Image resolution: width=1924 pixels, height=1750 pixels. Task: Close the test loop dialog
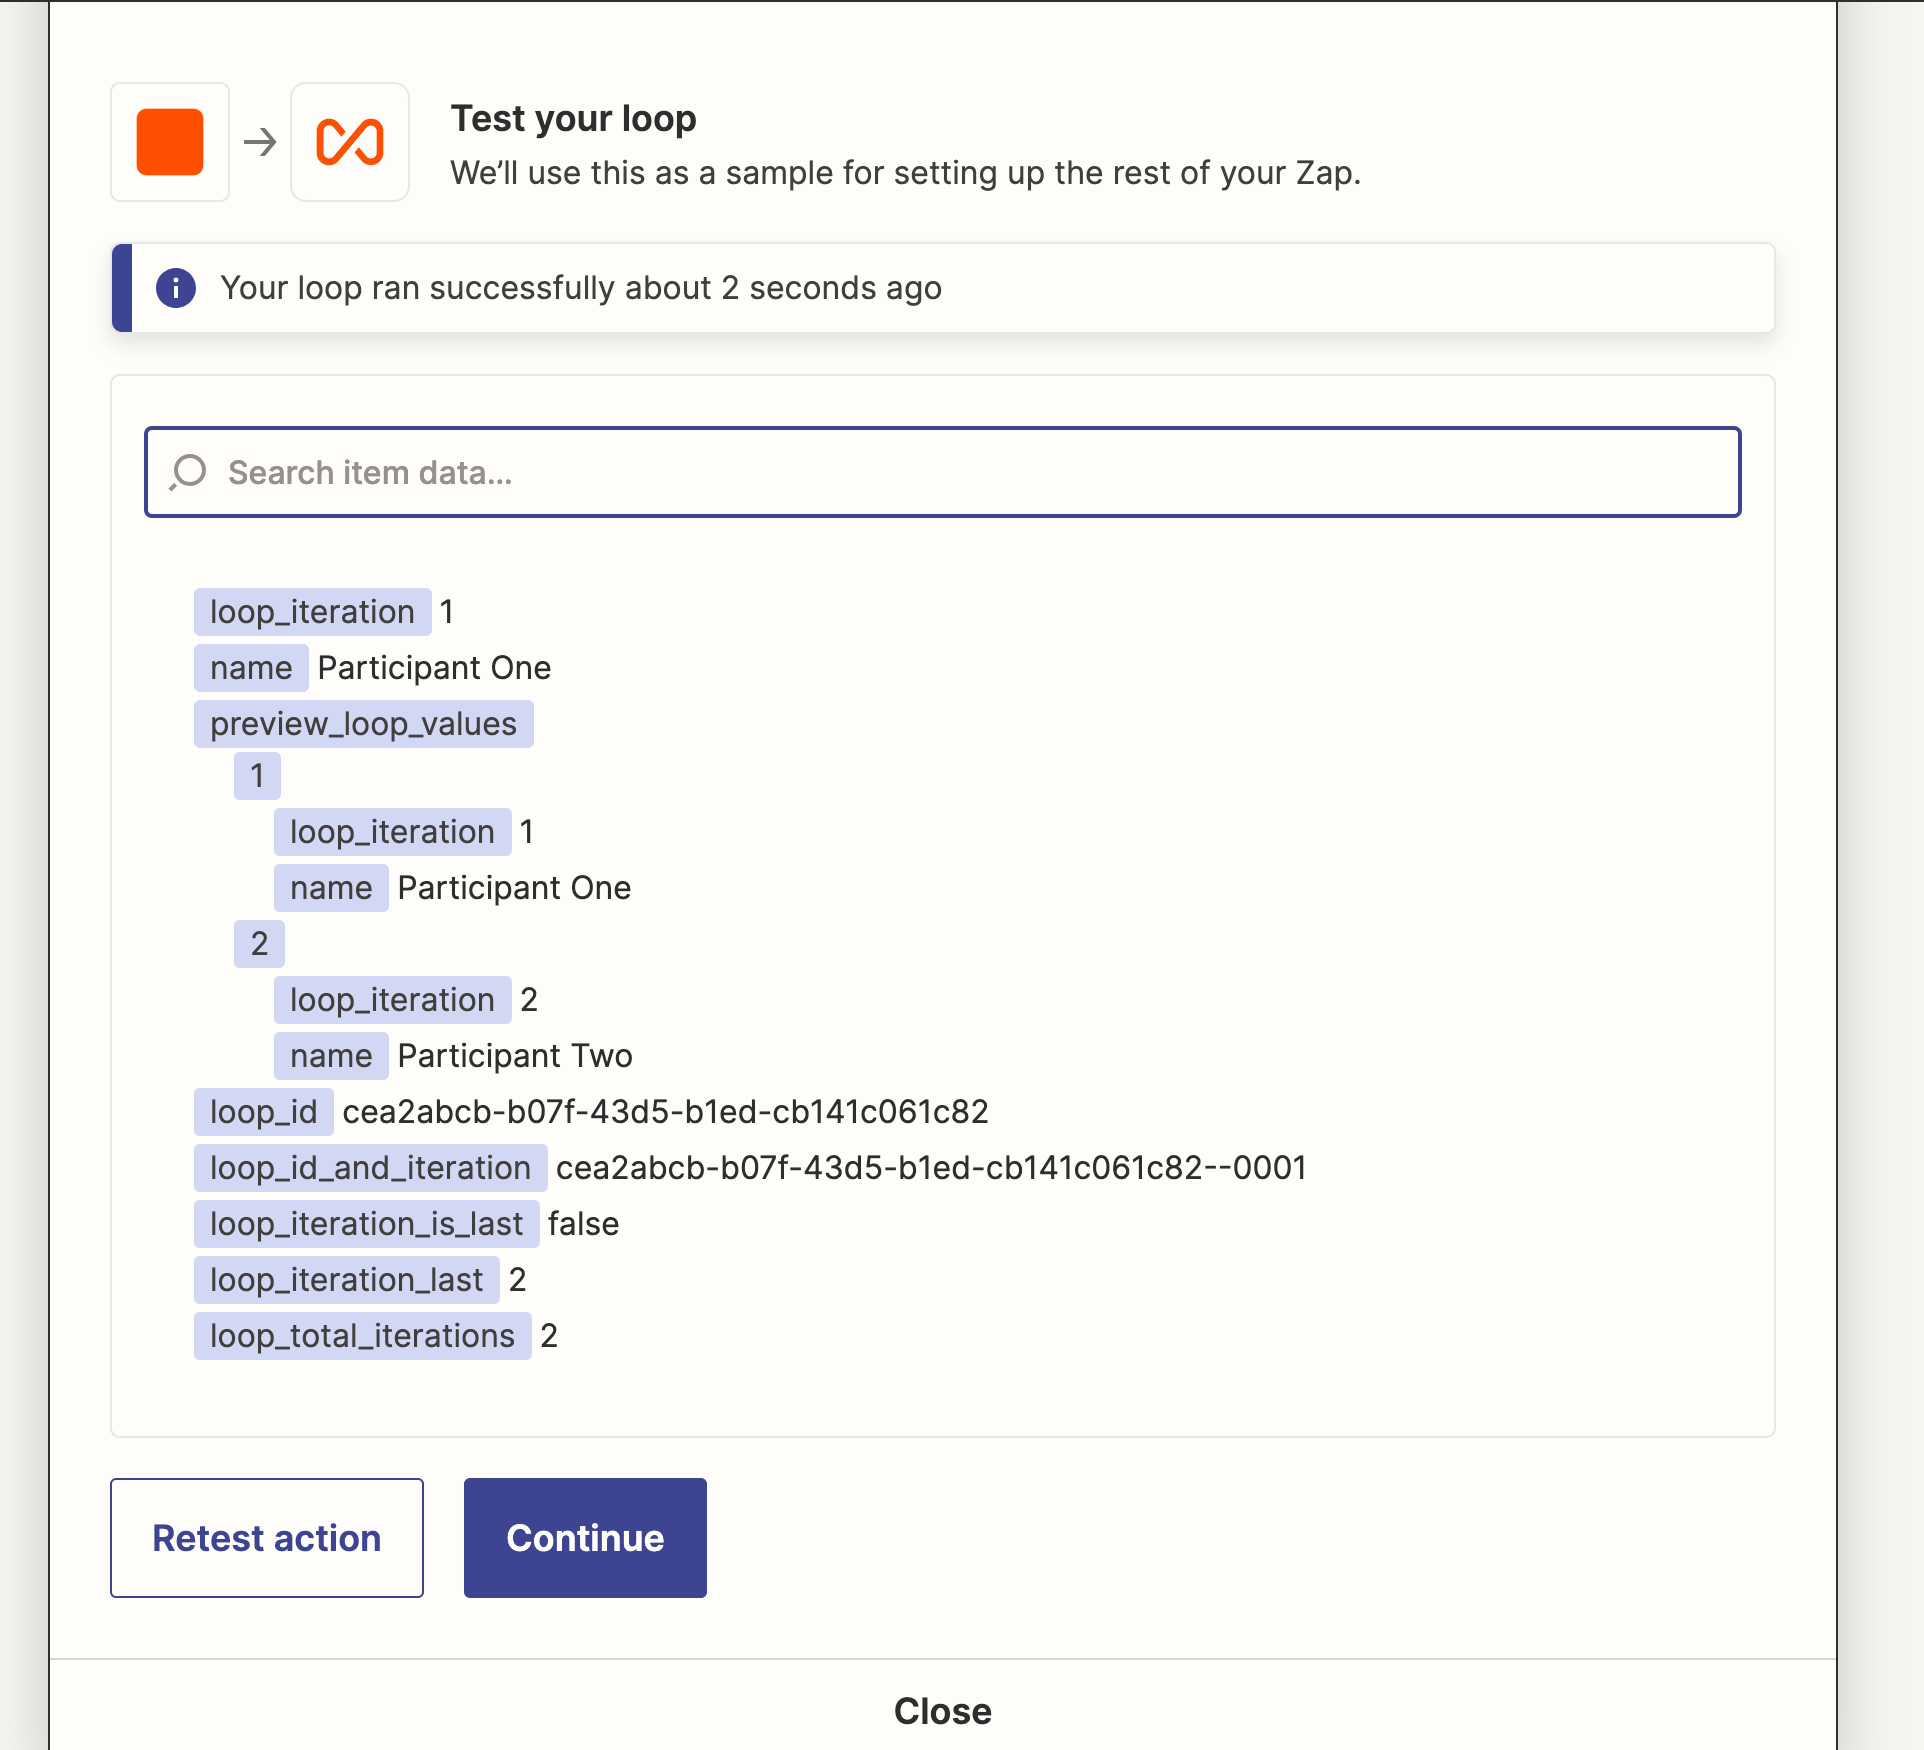click(x=943, y=1711)
